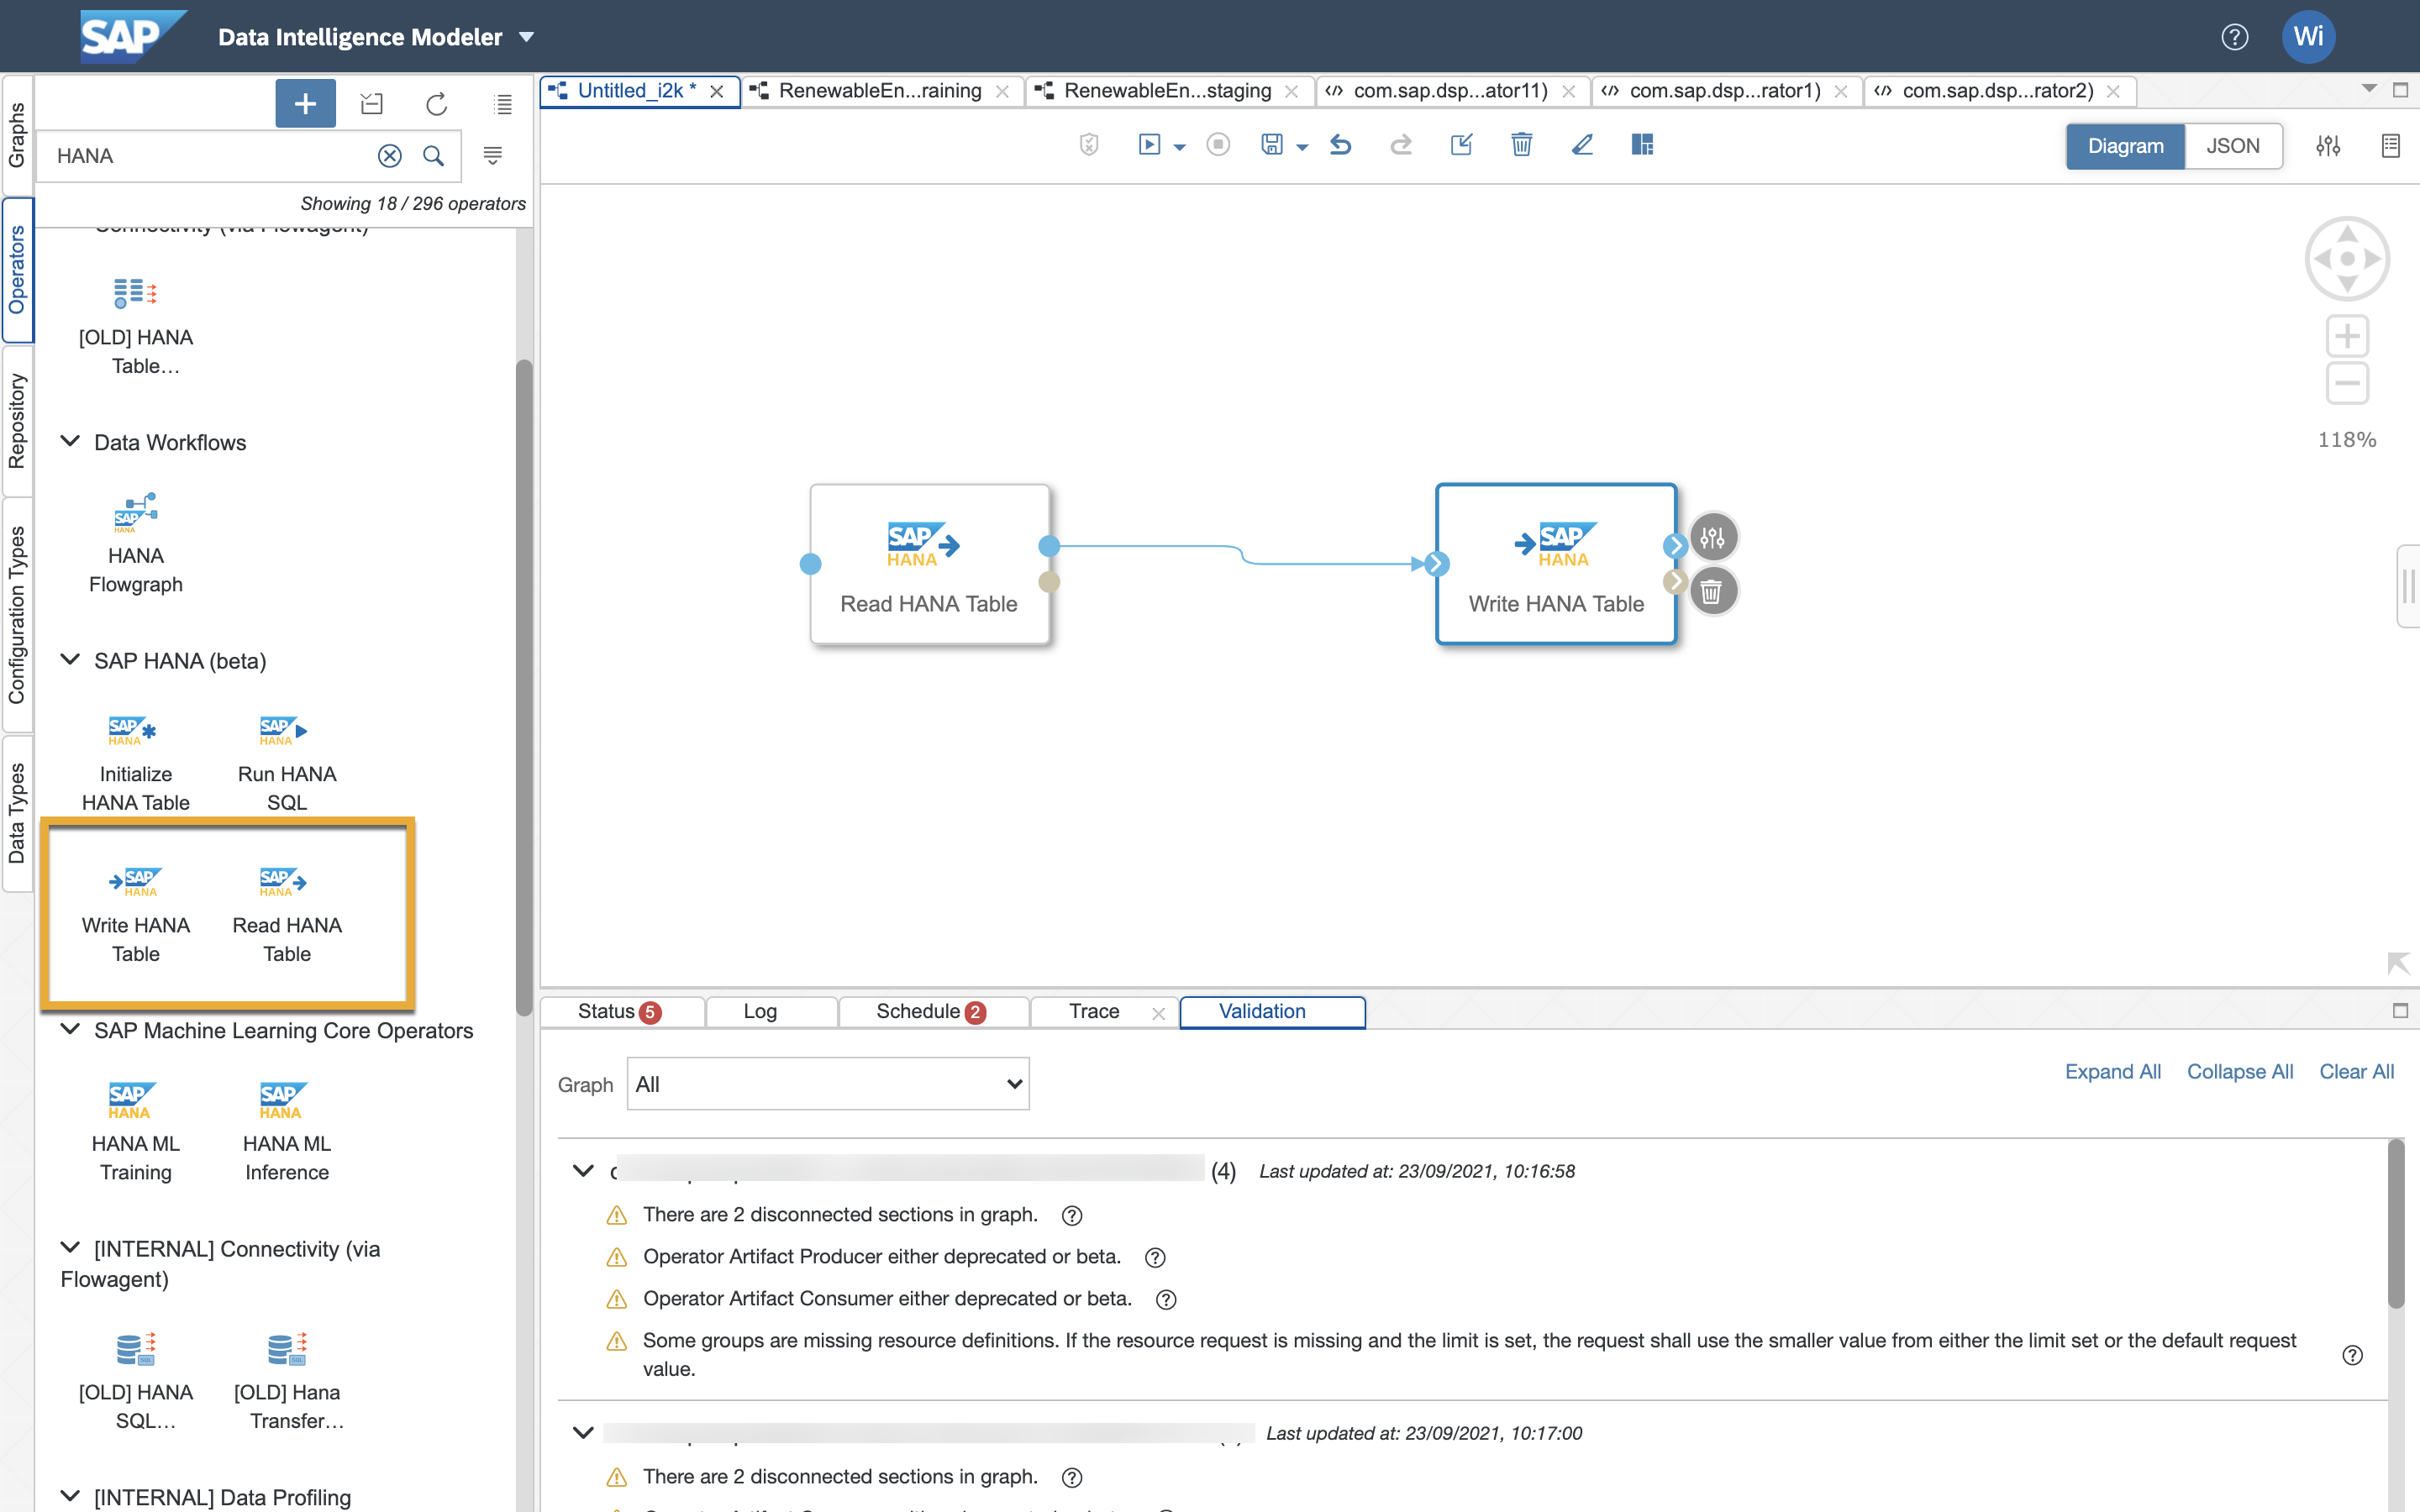Screen dimensions: 2420x1512
Task: Delete selected element via trash icon
Action: [x=1521, y=145]
